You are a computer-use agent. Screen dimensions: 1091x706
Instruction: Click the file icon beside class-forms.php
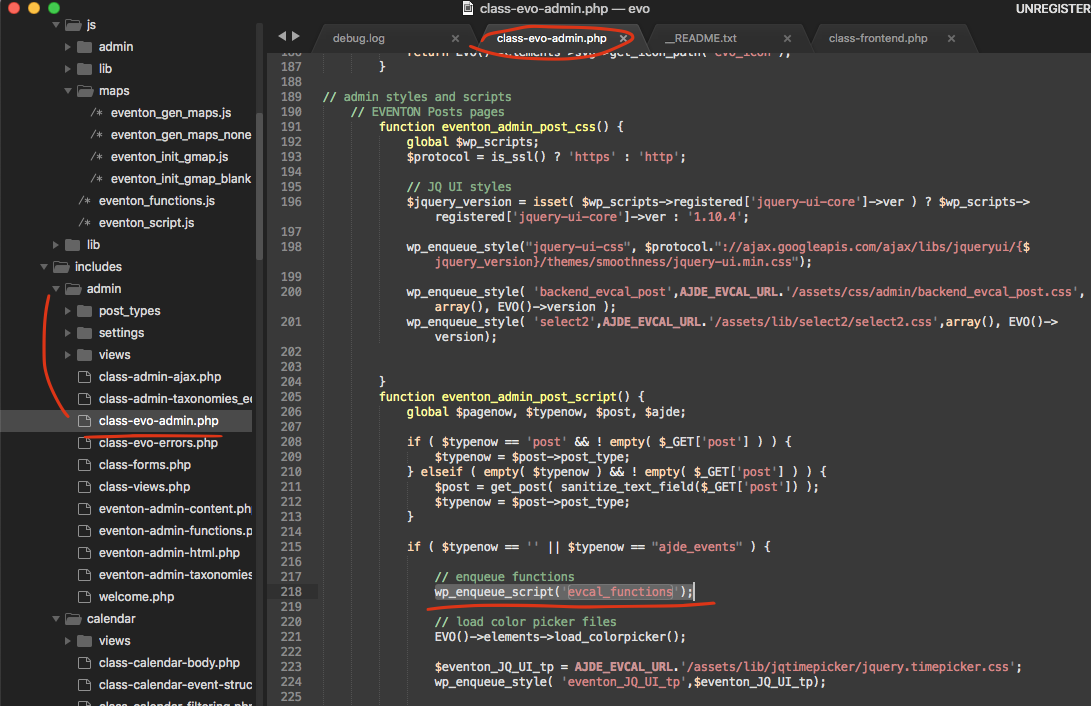pos(84,465)
